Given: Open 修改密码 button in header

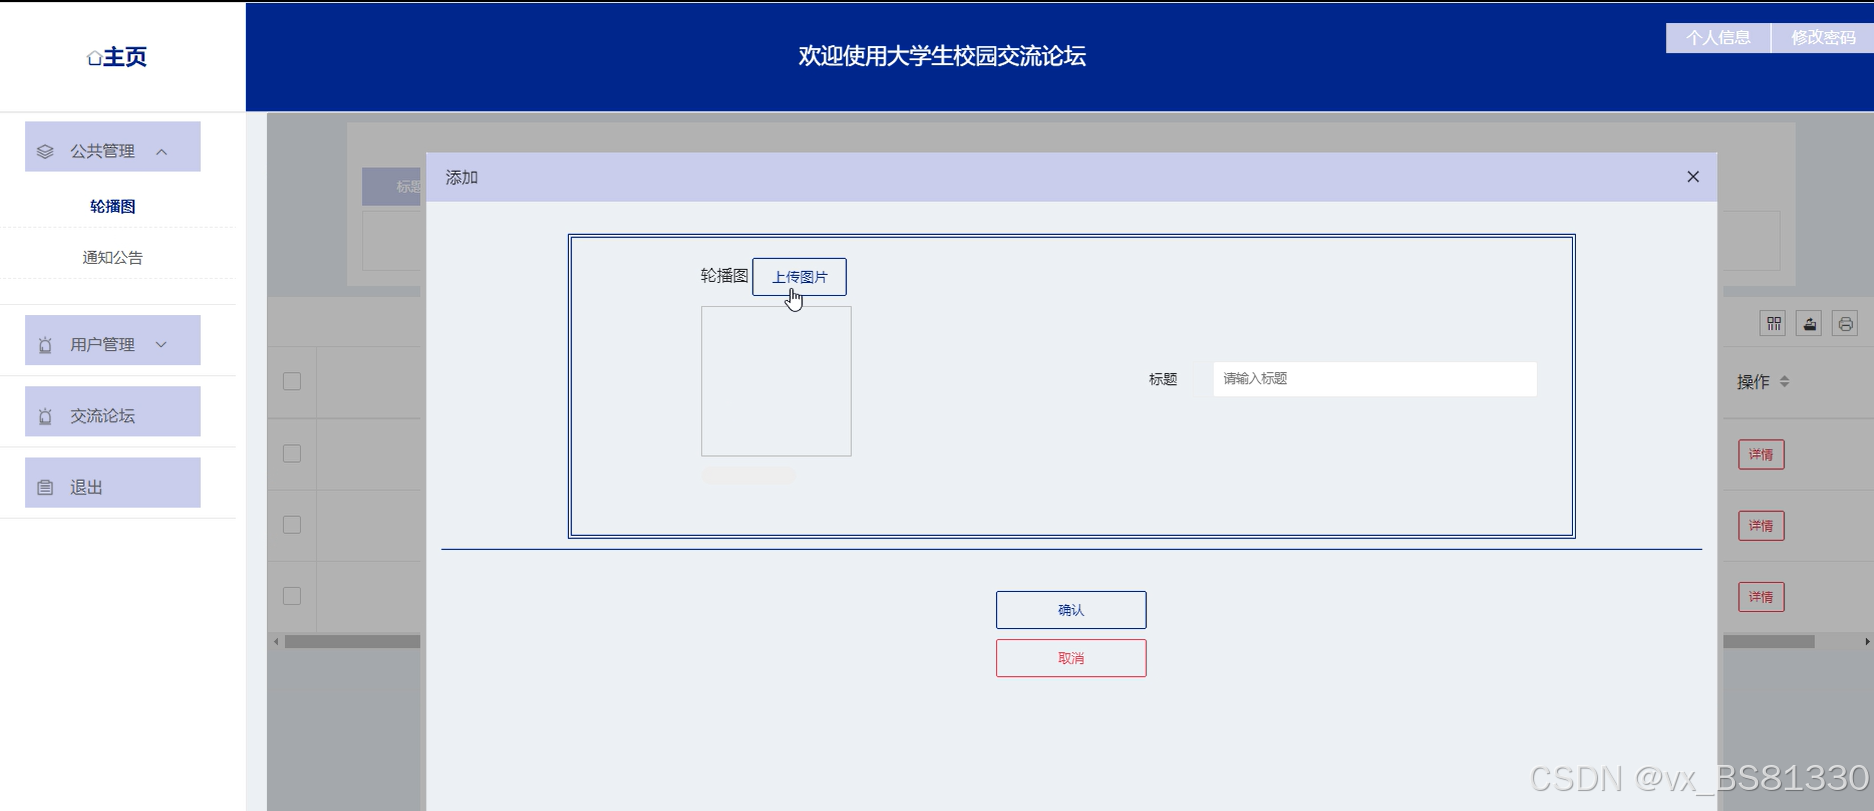Looking at the screenshot, I should pyautogui.click(x=1823, y=37).
